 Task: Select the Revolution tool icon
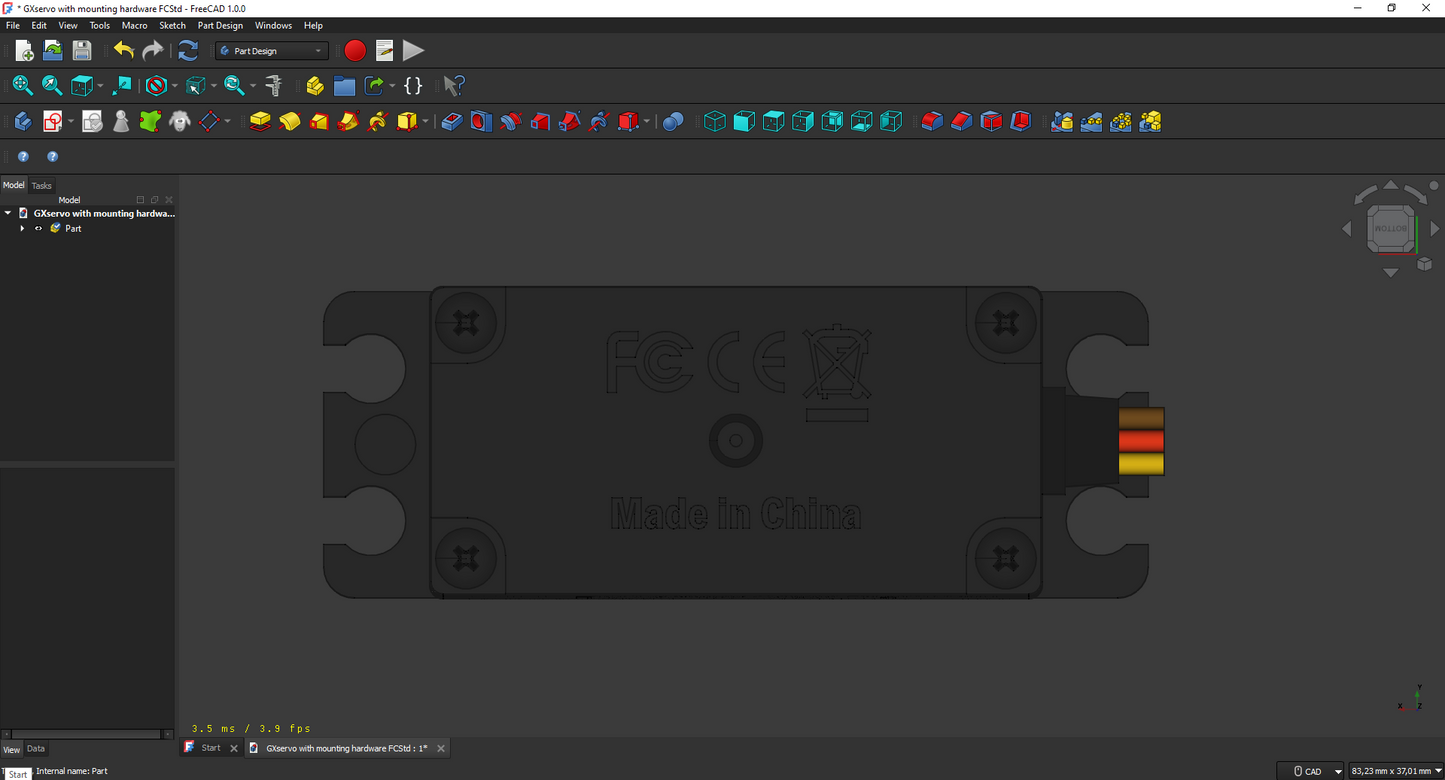[290, 121]
